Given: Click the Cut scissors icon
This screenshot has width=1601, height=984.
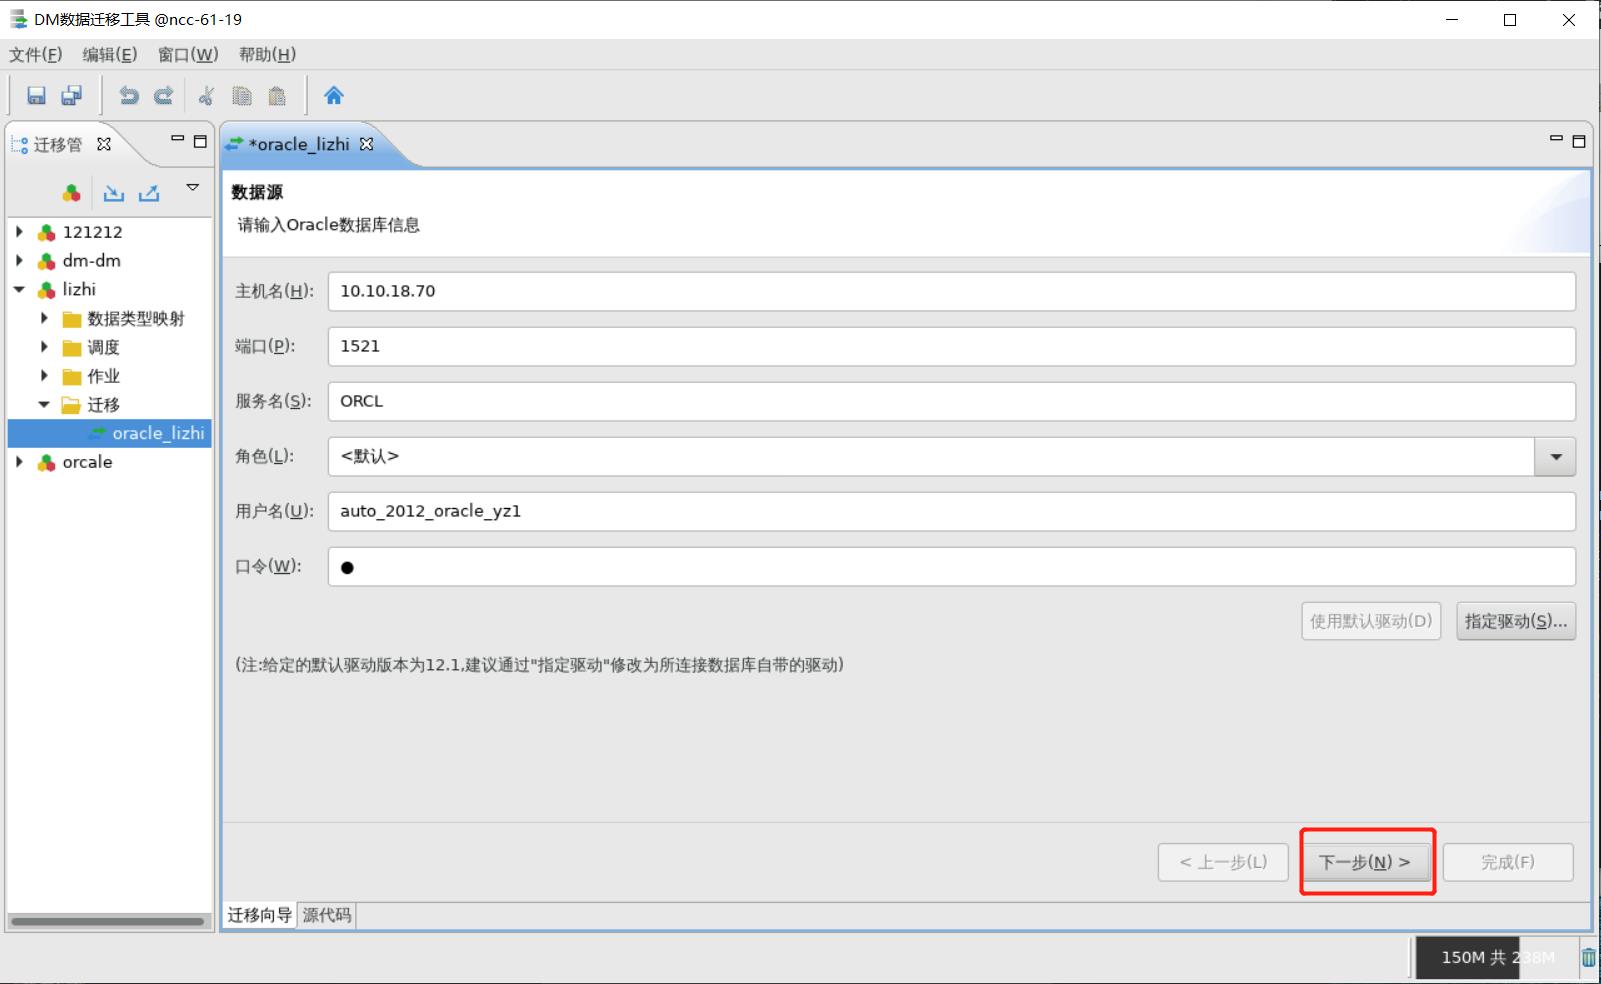Looking at the screenshot, I should pyautogui.click(x=206, y=96).
